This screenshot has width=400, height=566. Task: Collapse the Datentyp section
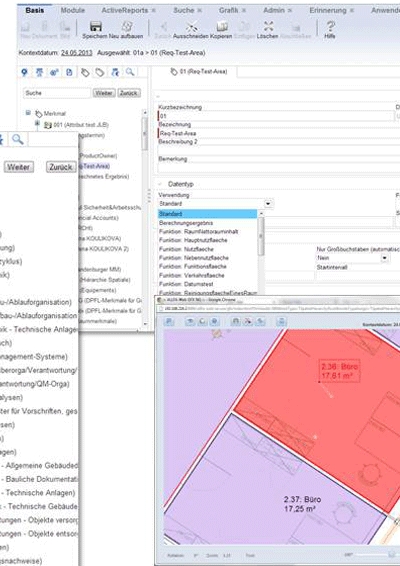pos(160,184)
